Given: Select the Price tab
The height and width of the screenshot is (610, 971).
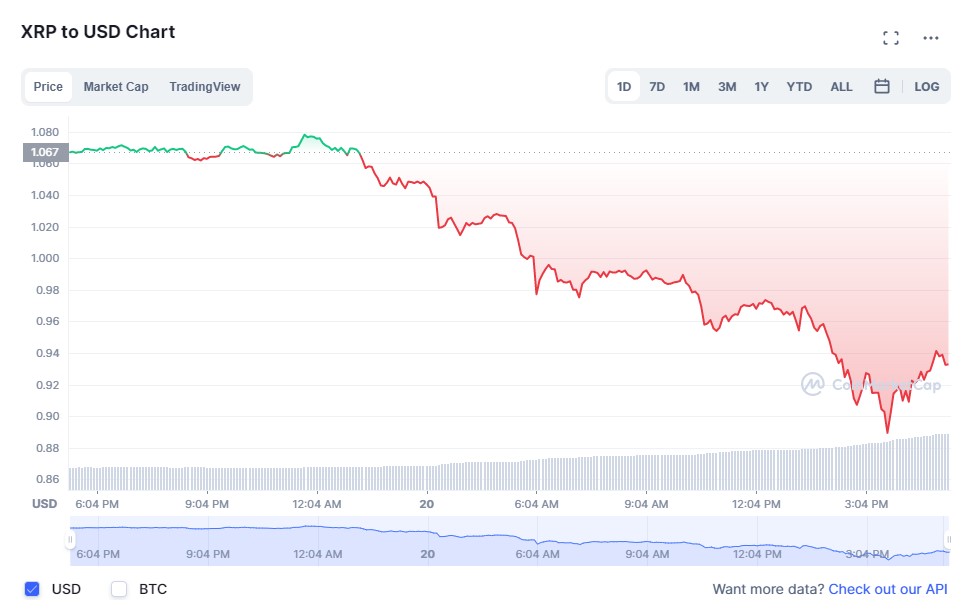Looking at the screenshot, I should tap(48, 87).
